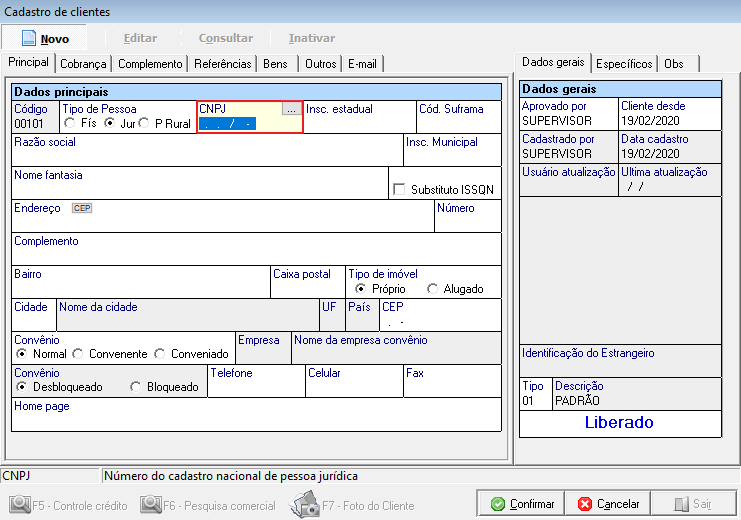
Task: Select the Fís person type radio
Action: tap(70, 123)
